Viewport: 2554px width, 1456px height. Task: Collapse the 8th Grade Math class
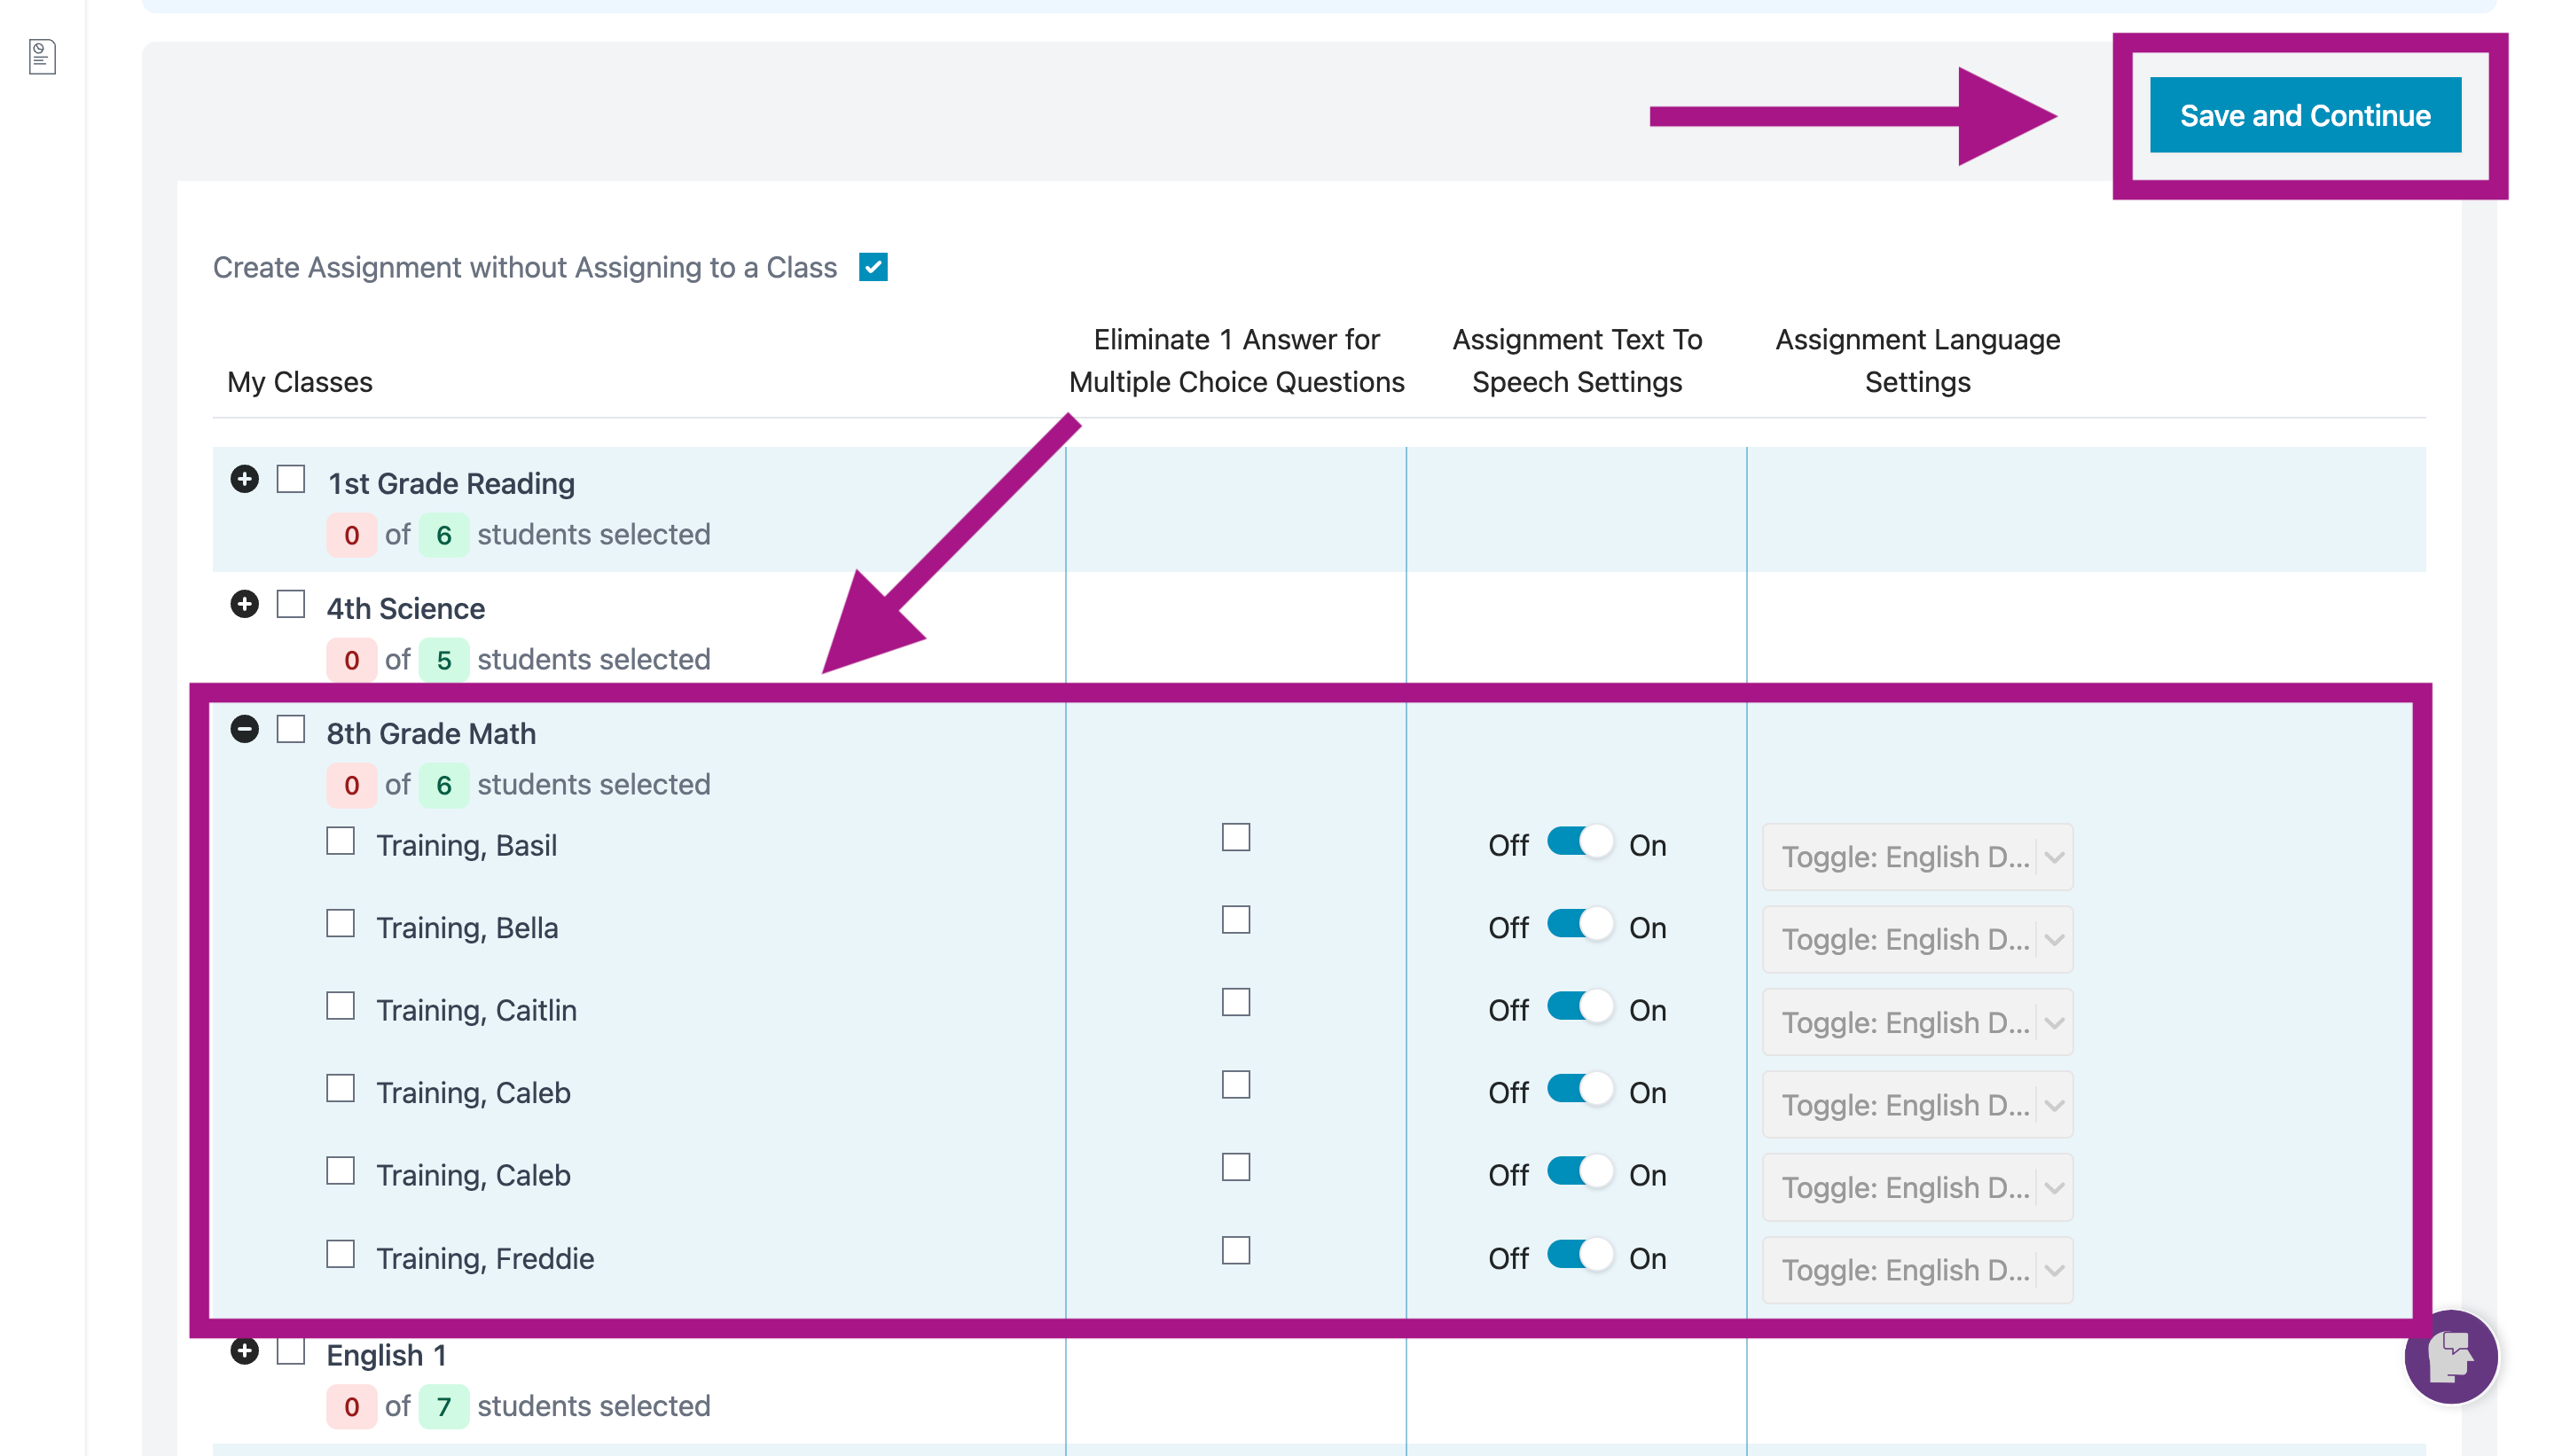(x=244, y=729)
